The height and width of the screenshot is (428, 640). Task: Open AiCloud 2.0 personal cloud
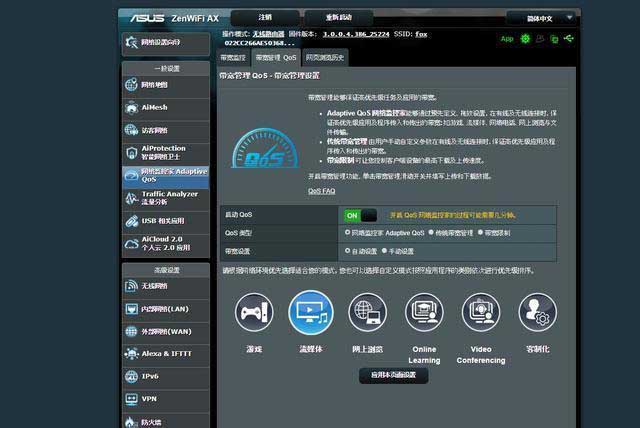coord(166,244)
